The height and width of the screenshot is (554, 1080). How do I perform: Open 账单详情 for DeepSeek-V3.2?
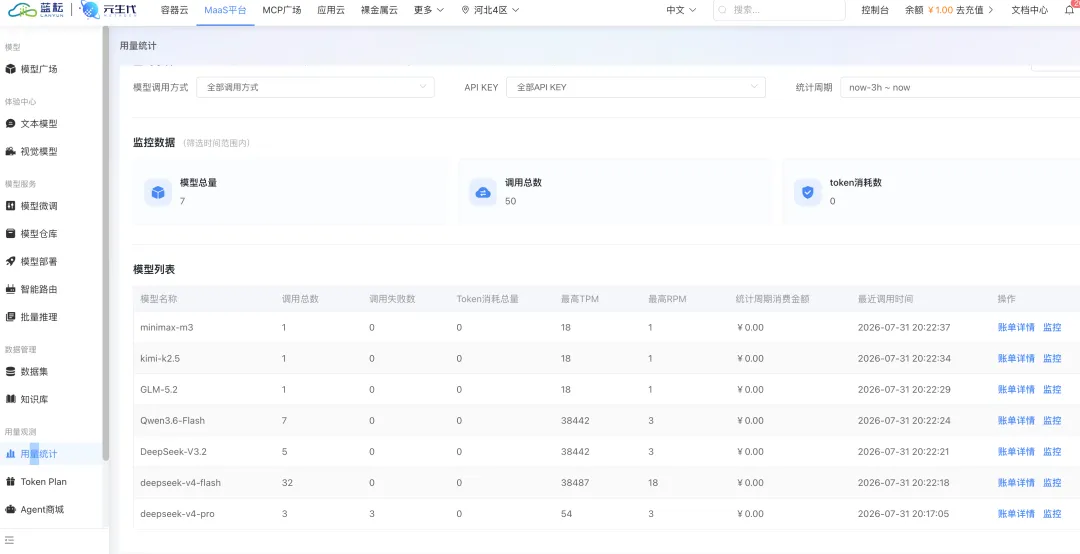pyautogui.click(x=1016, y=451)
